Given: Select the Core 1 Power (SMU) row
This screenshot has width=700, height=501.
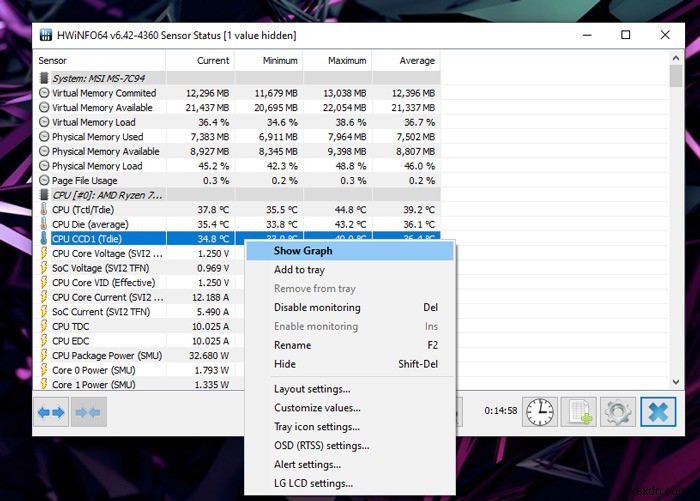Looking at the screenshot, I should [x=140, y=384].
